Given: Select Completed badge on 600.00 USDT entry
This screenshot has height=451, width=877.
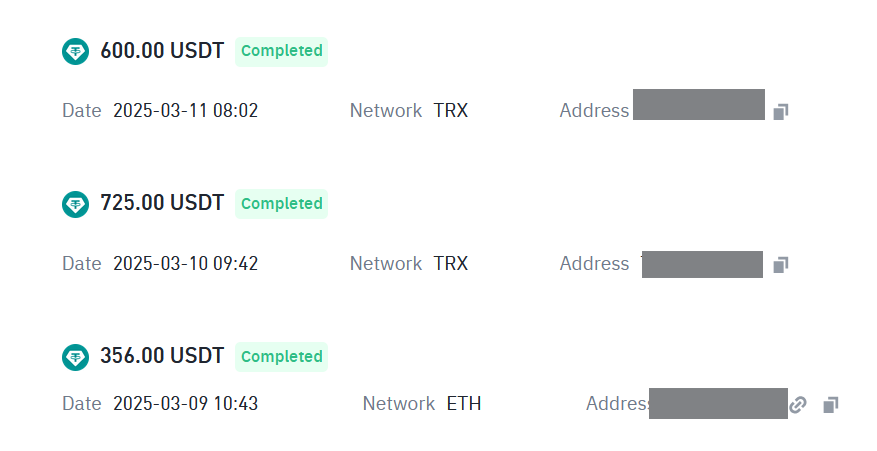Looking at the screenshot, I should 281,51.
